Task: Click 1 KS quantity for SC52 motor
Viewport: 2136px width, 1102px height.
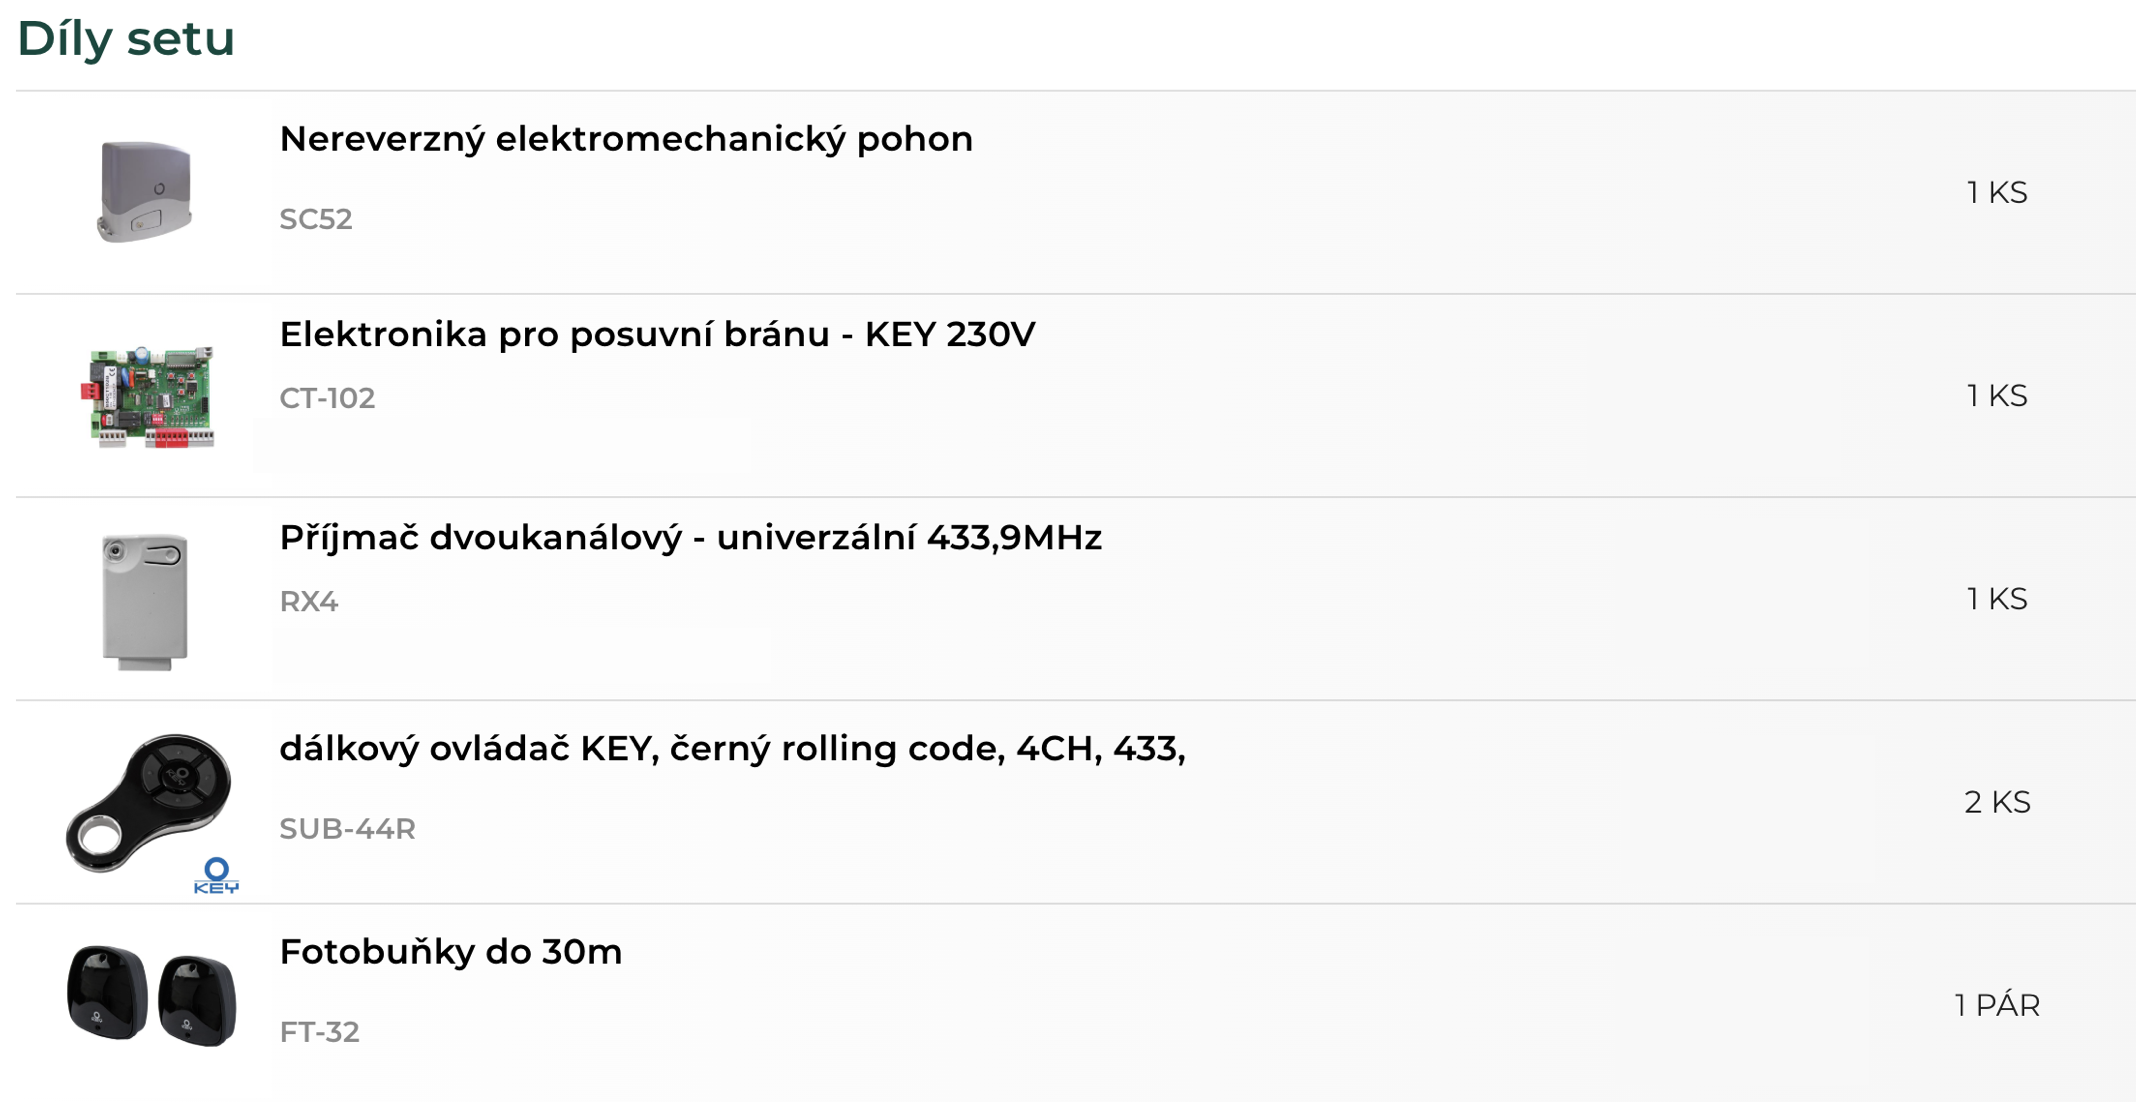Action: [1997, 192]
